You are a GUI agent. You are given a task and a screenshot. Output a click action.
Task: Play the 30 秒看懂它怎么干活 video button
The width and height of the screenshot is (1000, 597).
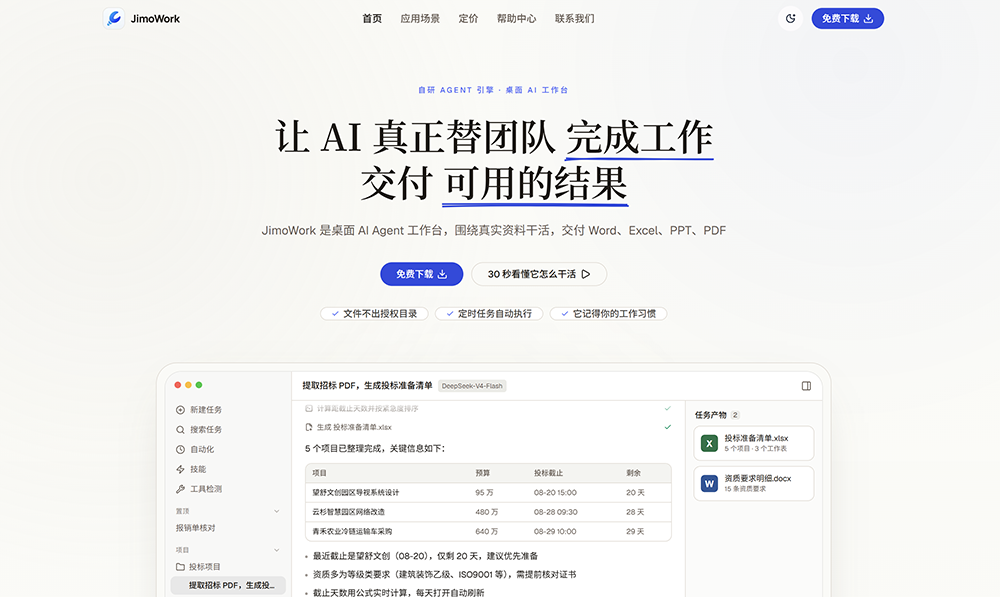(539, 274)
